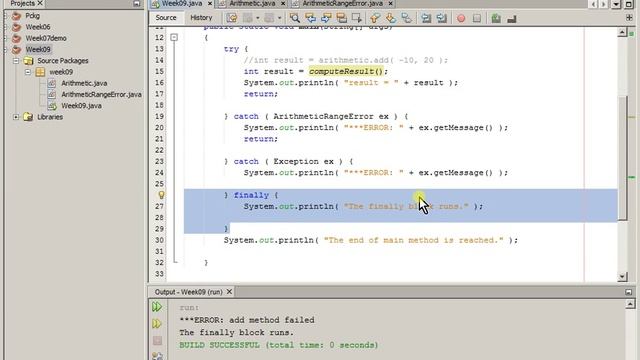This screenshot has height=360, width=640.
Task: Click the editor scrollbar up arrow
Action: click(x=622, y=33)
